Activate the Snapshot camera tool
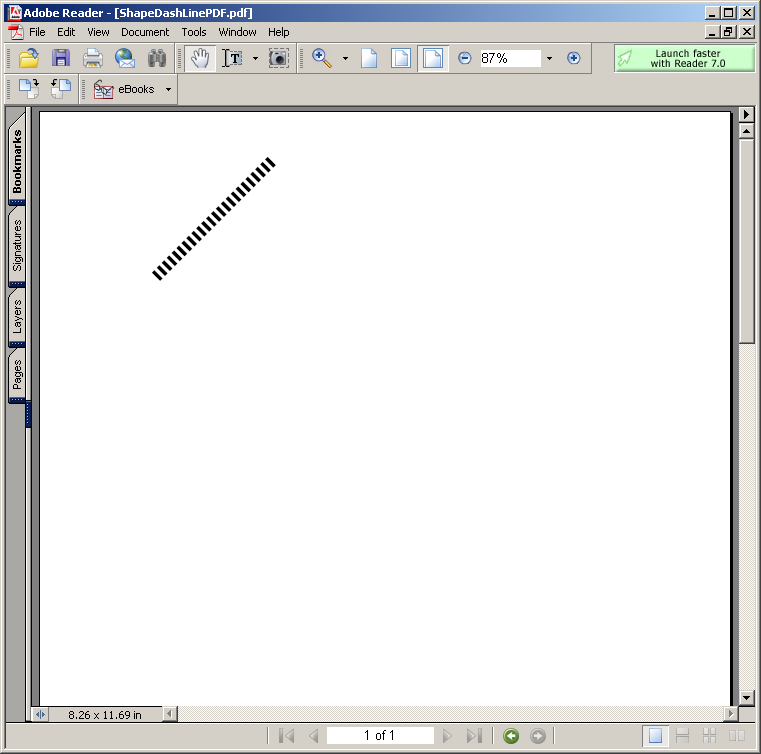This screenshot has width=761, height=754. click(279, 58)
